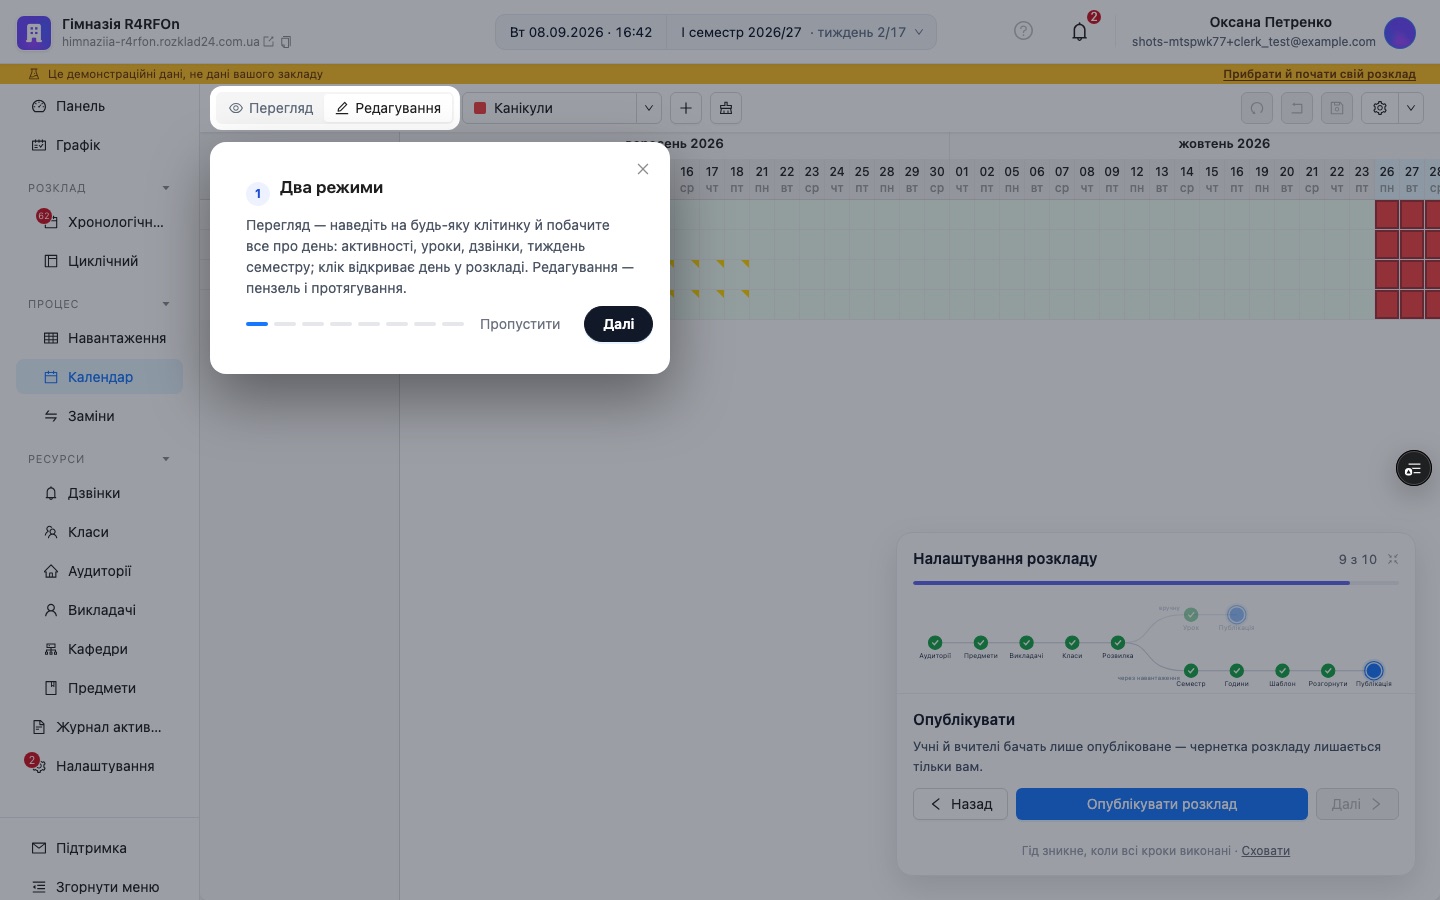Image resolution: width=1440 pixels, height=900 pixels.
Task: Click the save icon in calendar toolbar
Action: click(x=1337, y=108)
